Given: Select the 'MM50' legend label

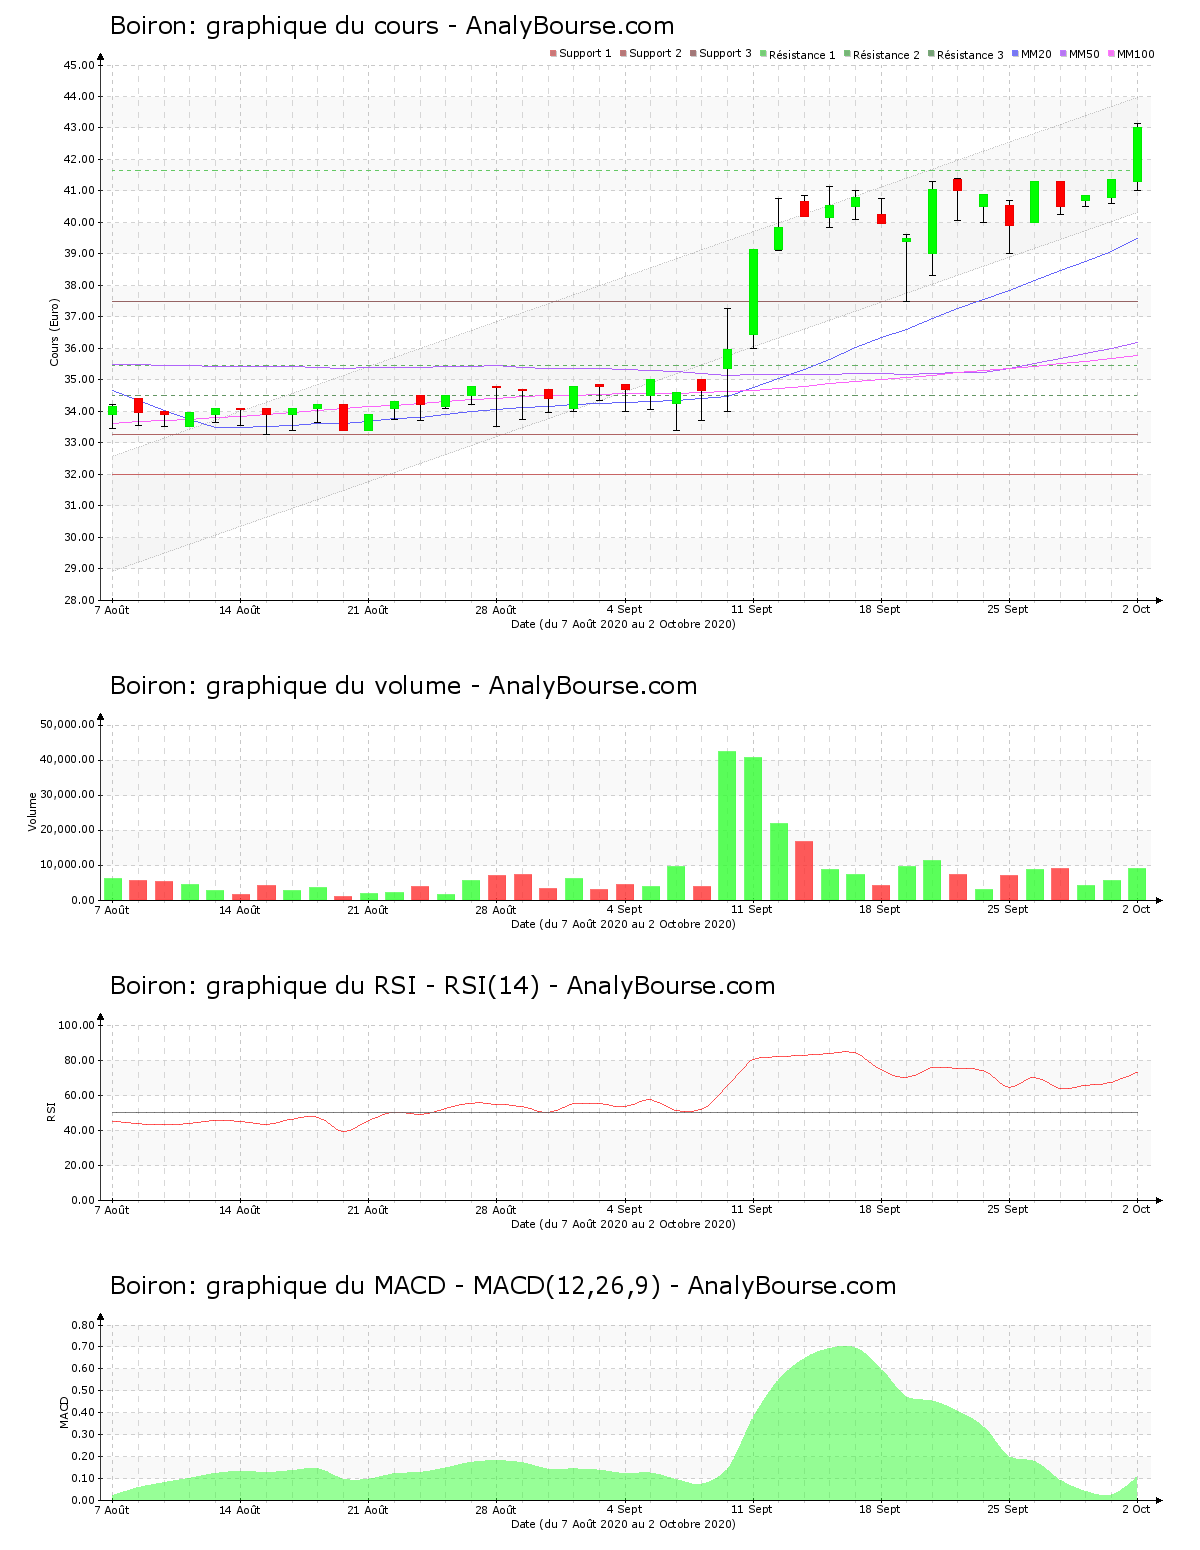Looking at the screenshot, I should [1084, 54].
